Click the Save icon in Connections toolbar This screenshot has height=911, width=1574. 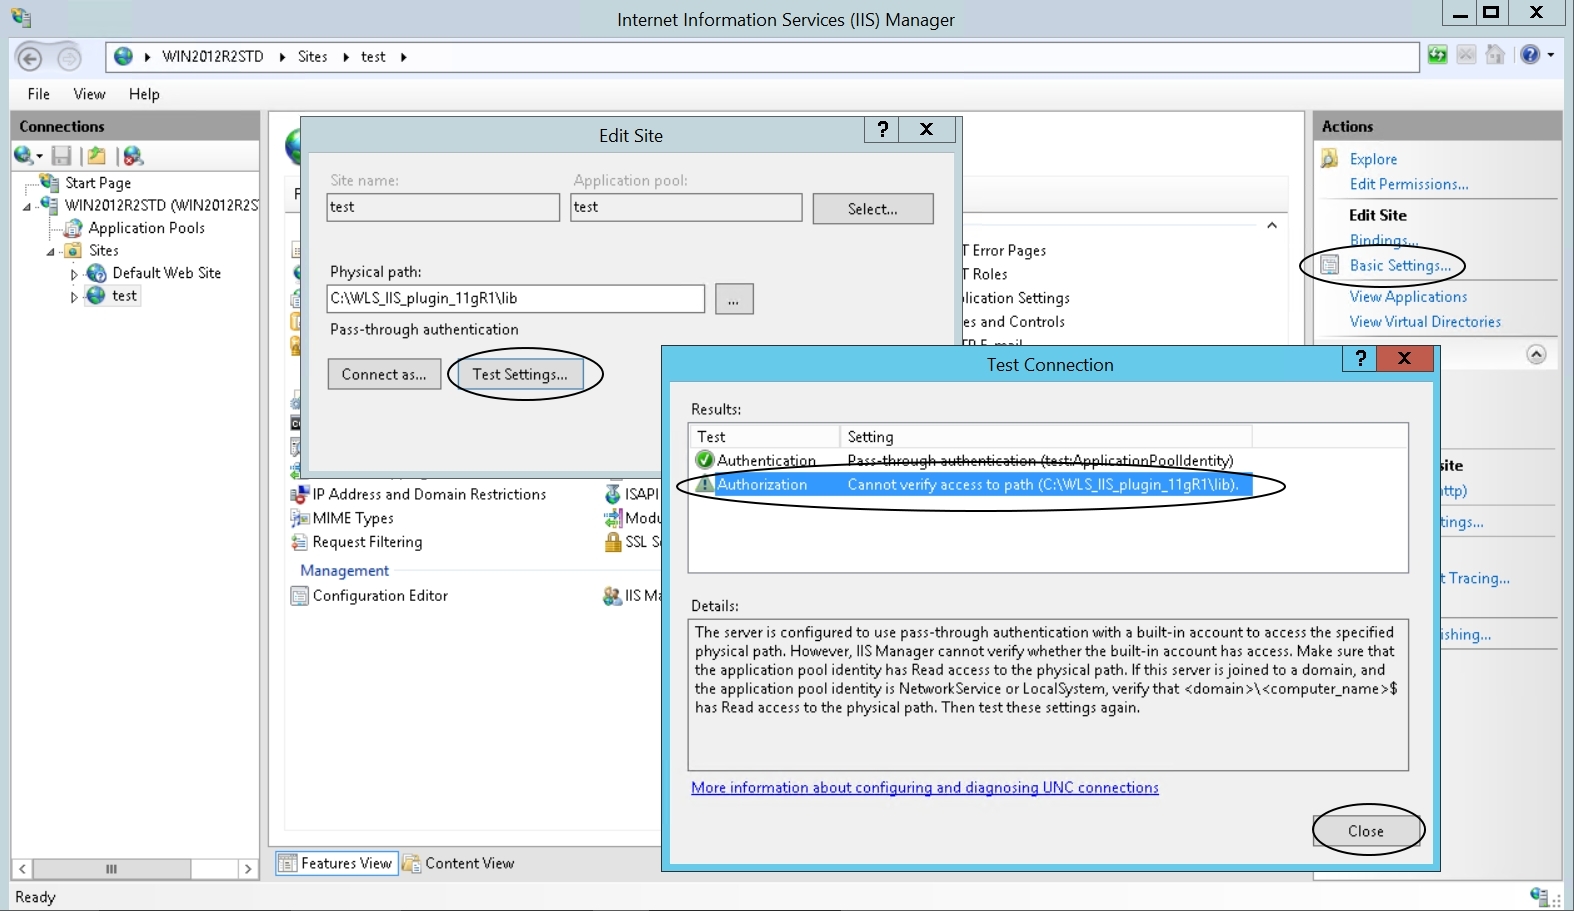pyautogui.click(x=62, y=156)
